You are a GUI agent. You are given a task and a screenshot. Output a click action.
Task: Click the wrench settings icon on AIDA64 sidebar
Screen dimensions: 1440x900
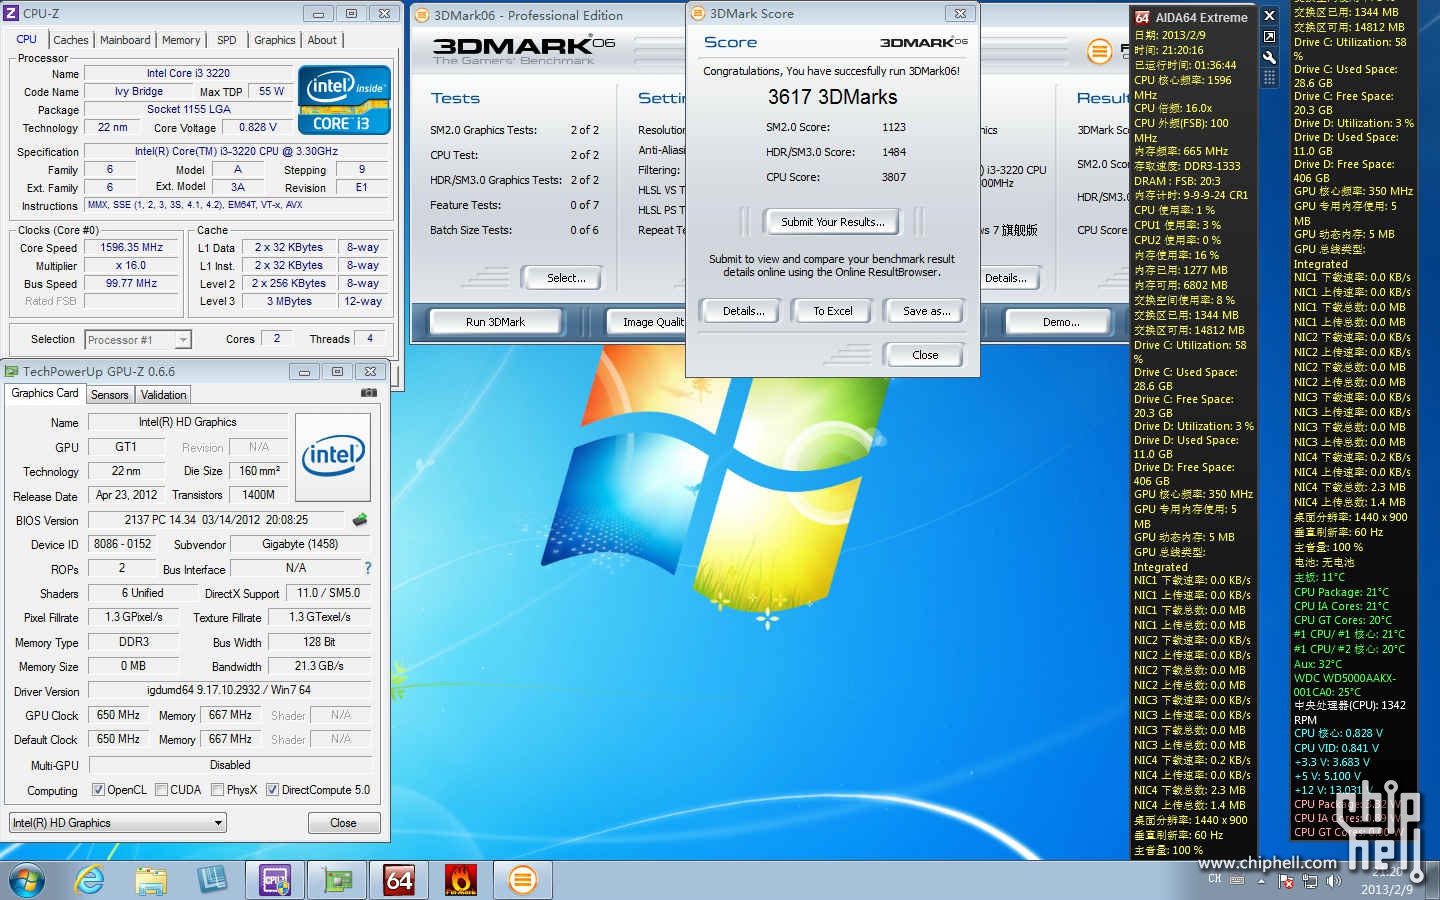pyautogui.click(x=1269, y=57)
